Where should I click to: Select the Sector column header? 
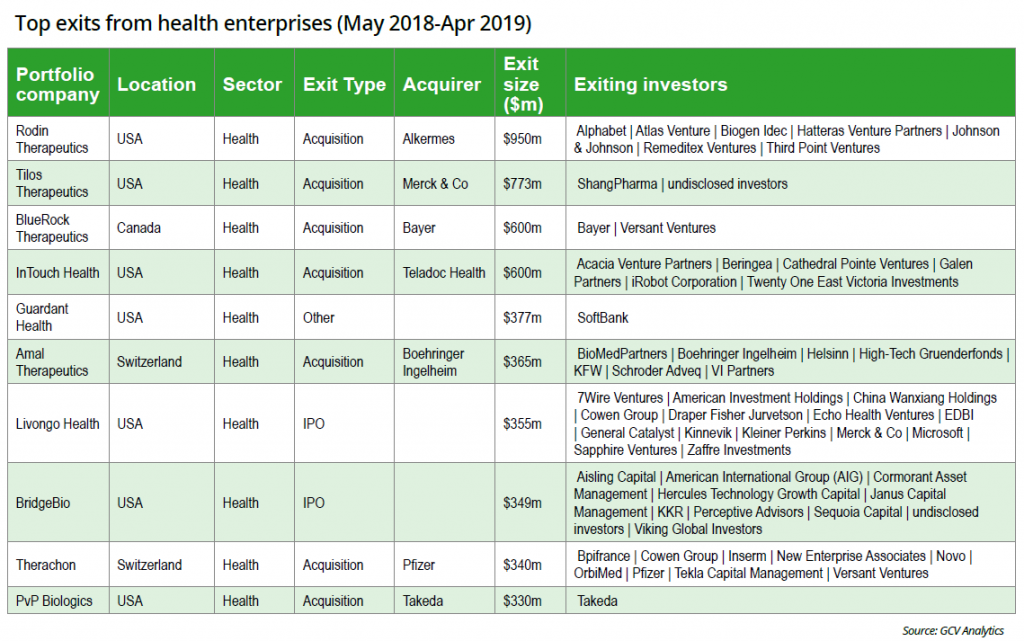pyautogui.click(x=252, y=85)
